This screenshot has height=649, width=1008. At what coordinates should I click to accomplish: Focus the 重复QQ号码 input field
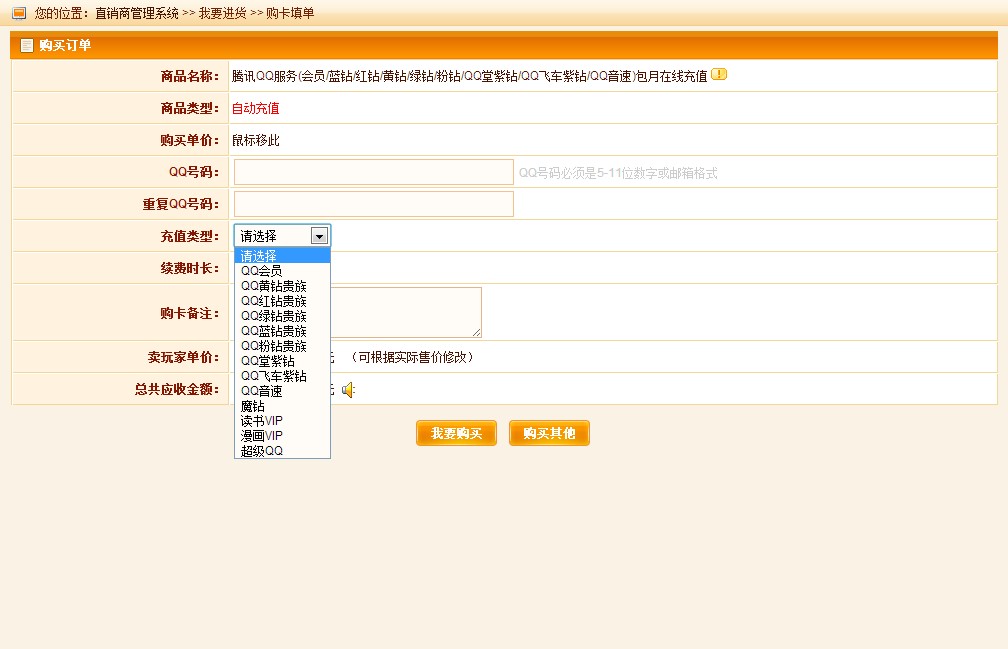click(374, 204)
